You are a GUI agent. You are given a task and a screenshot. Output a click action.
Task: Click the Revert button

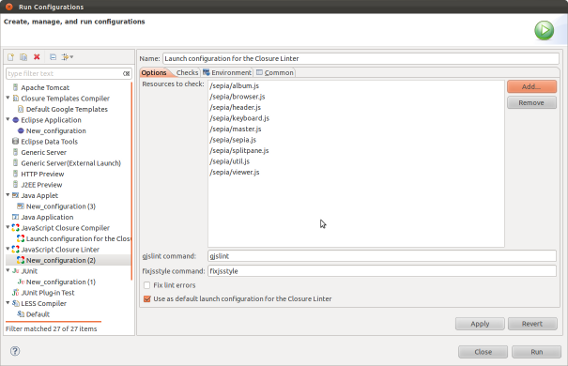pyautogui.click(x=532, y=324)
